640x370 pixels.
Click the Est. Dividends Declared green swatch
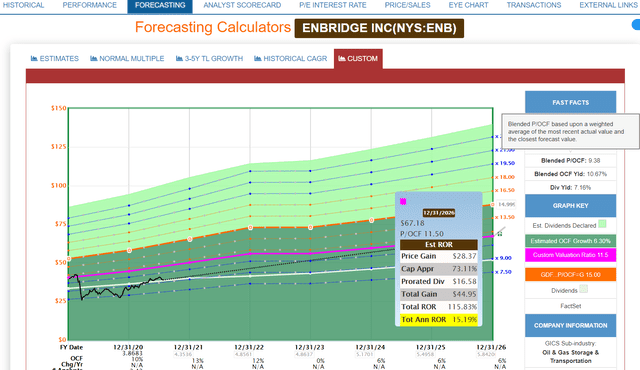point(602,224)
